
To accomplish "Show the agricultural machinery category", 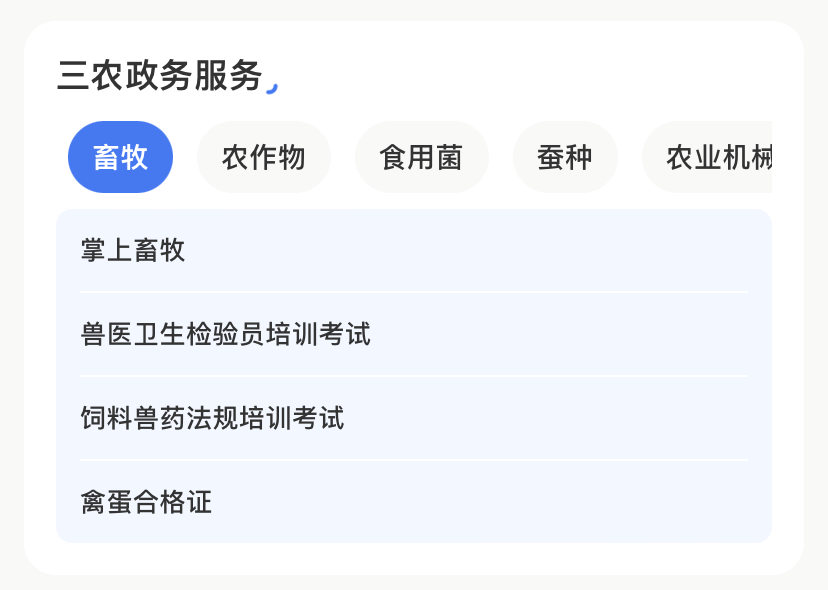I will [707, 157].
